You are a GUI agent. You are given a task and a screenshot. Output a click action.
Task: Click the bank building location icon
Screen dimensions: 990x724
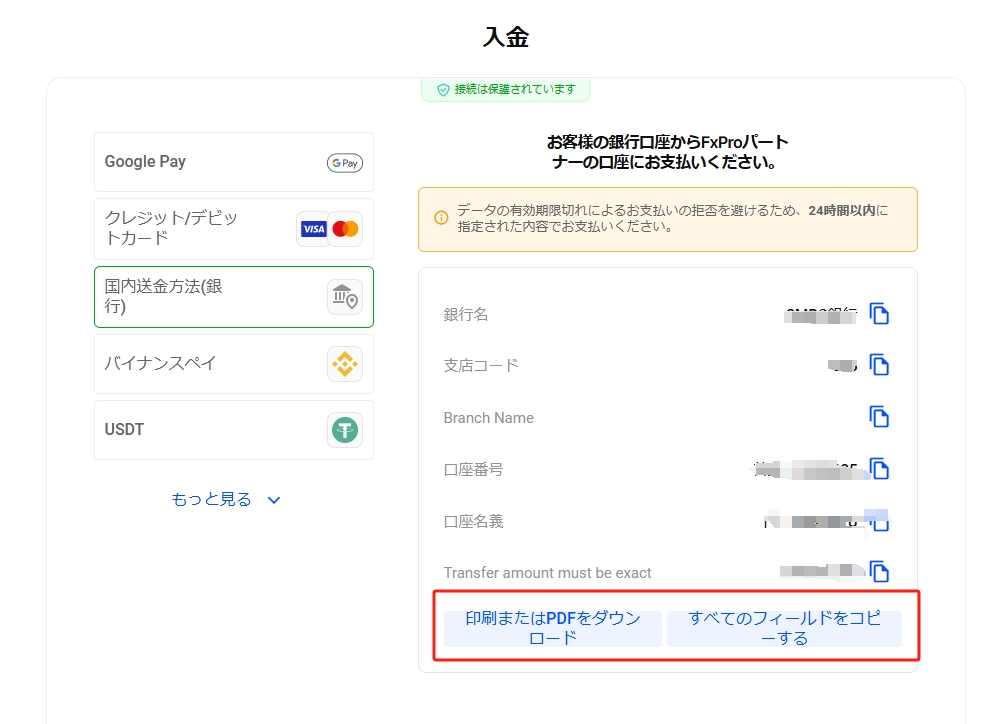click(x=344, y=297)
